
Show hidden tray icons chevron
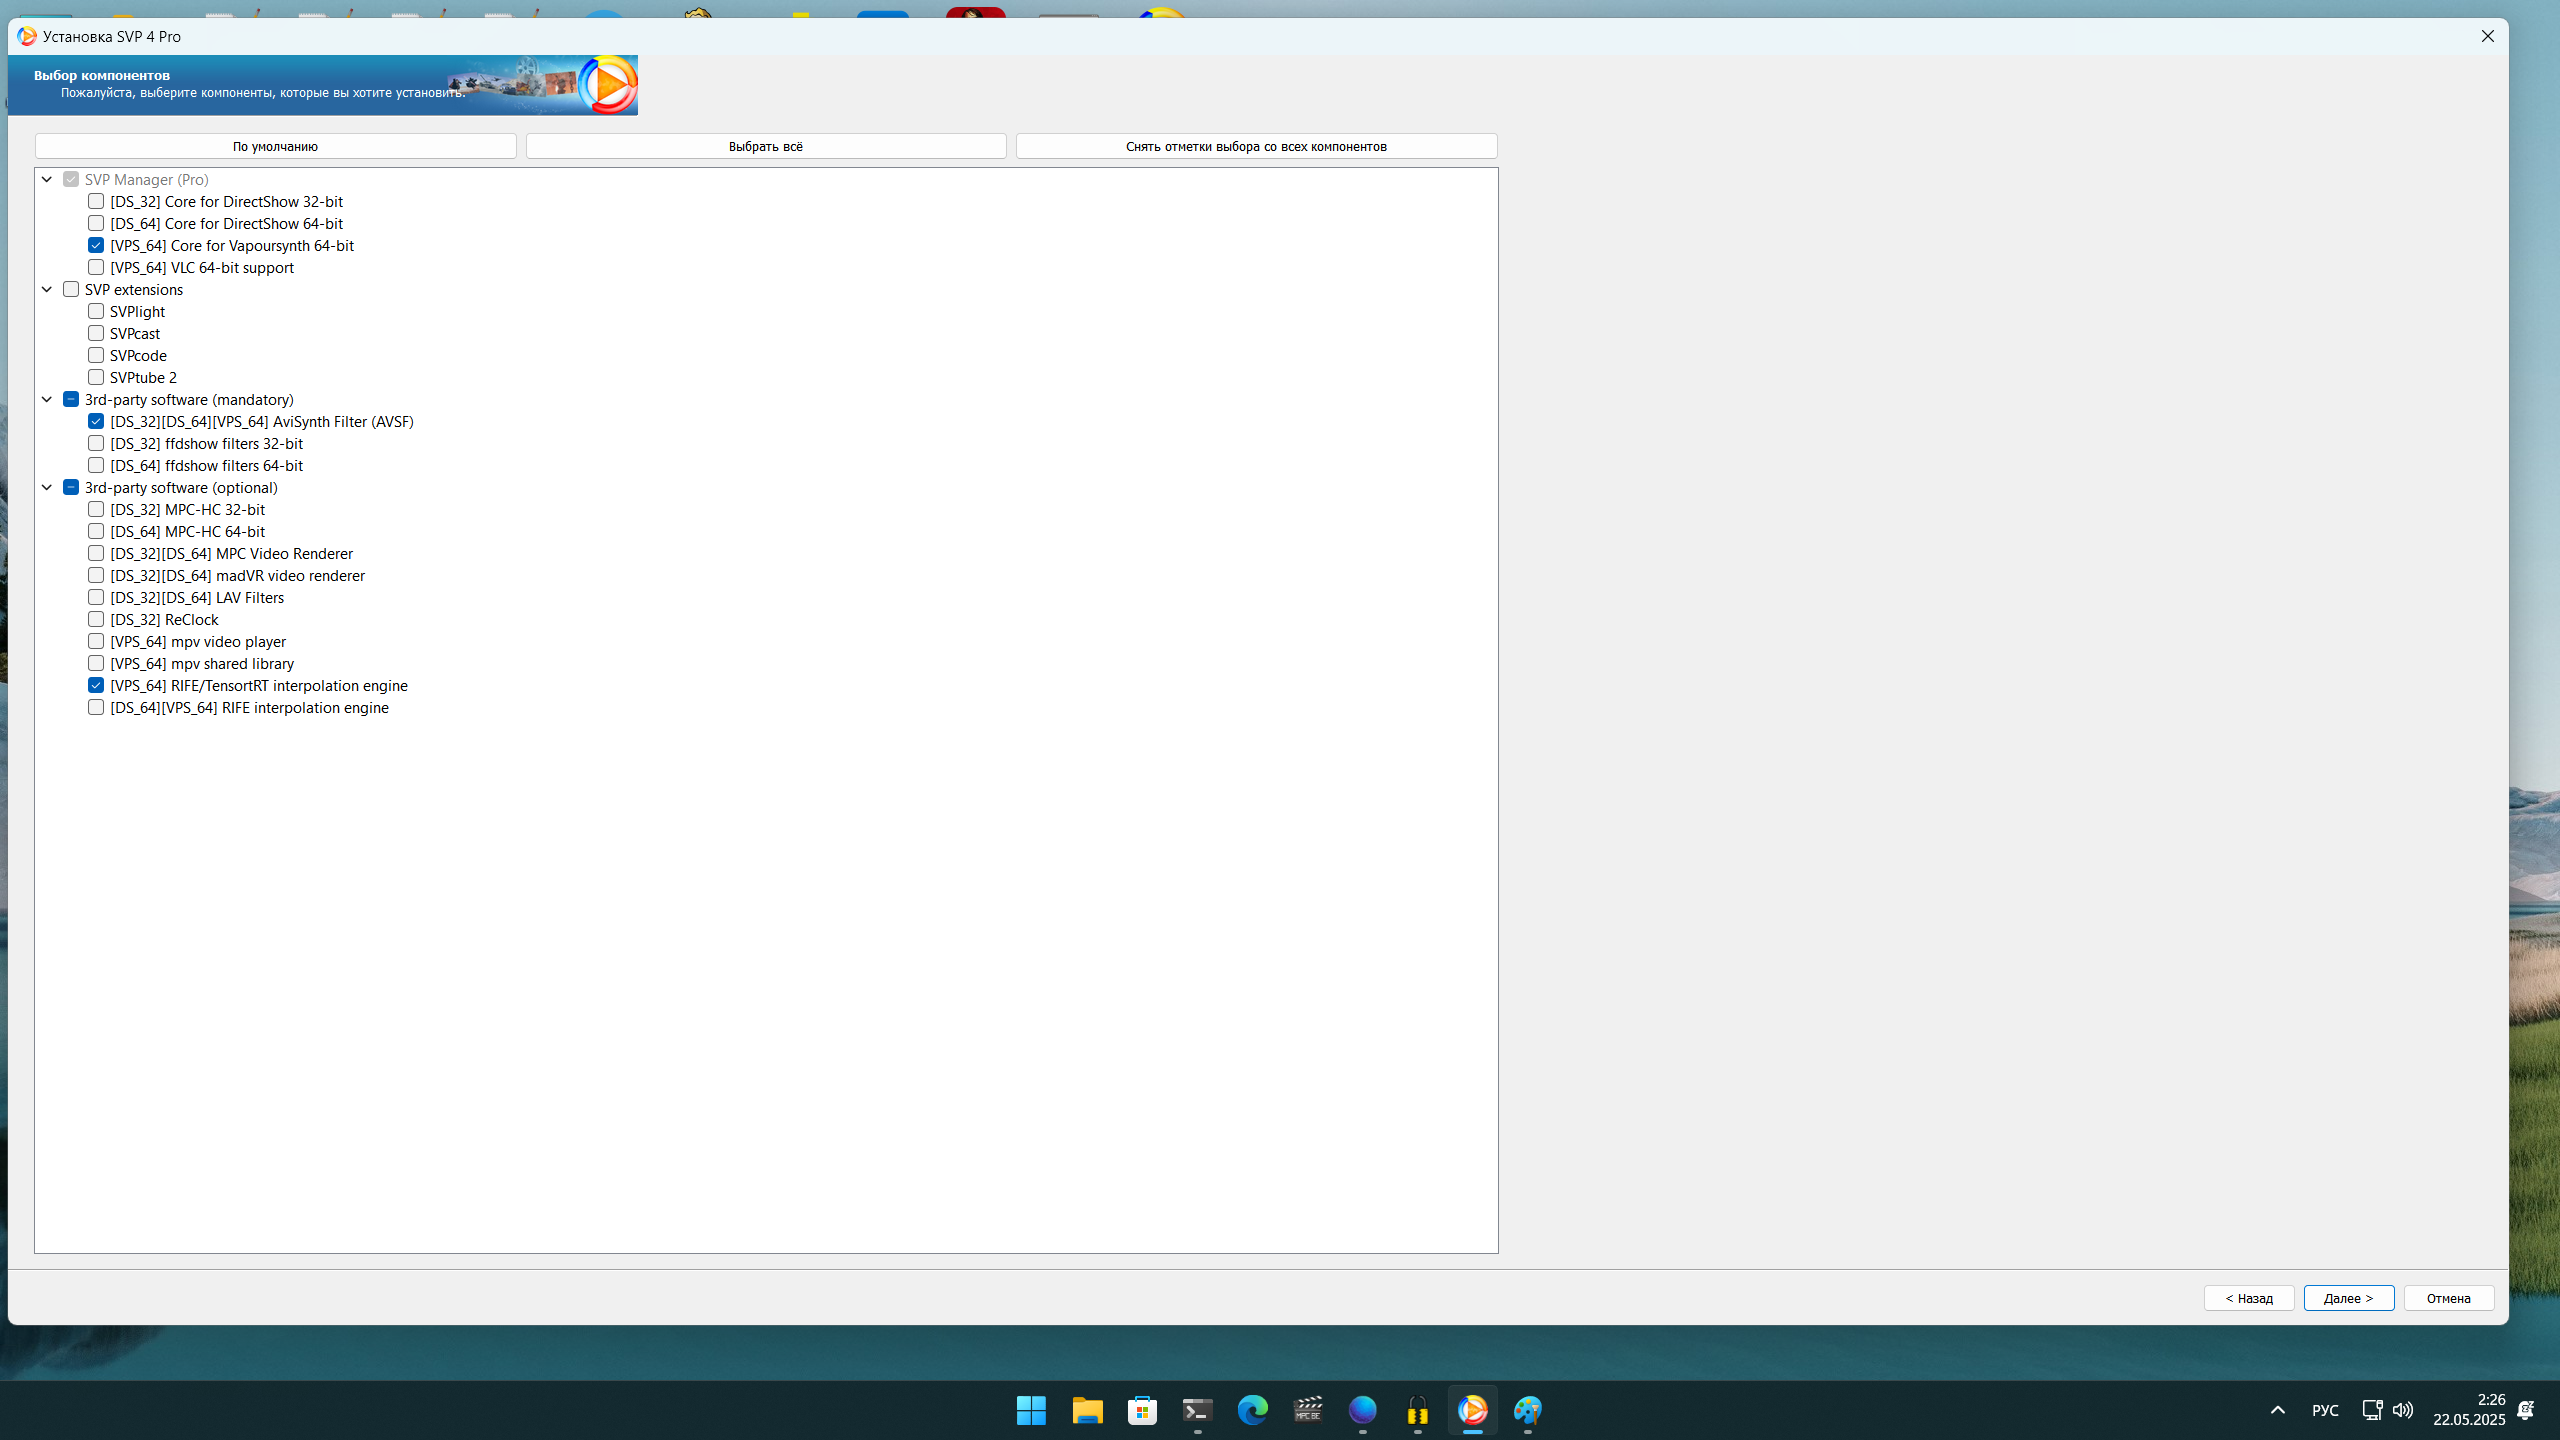(x=2277, y=1410)
